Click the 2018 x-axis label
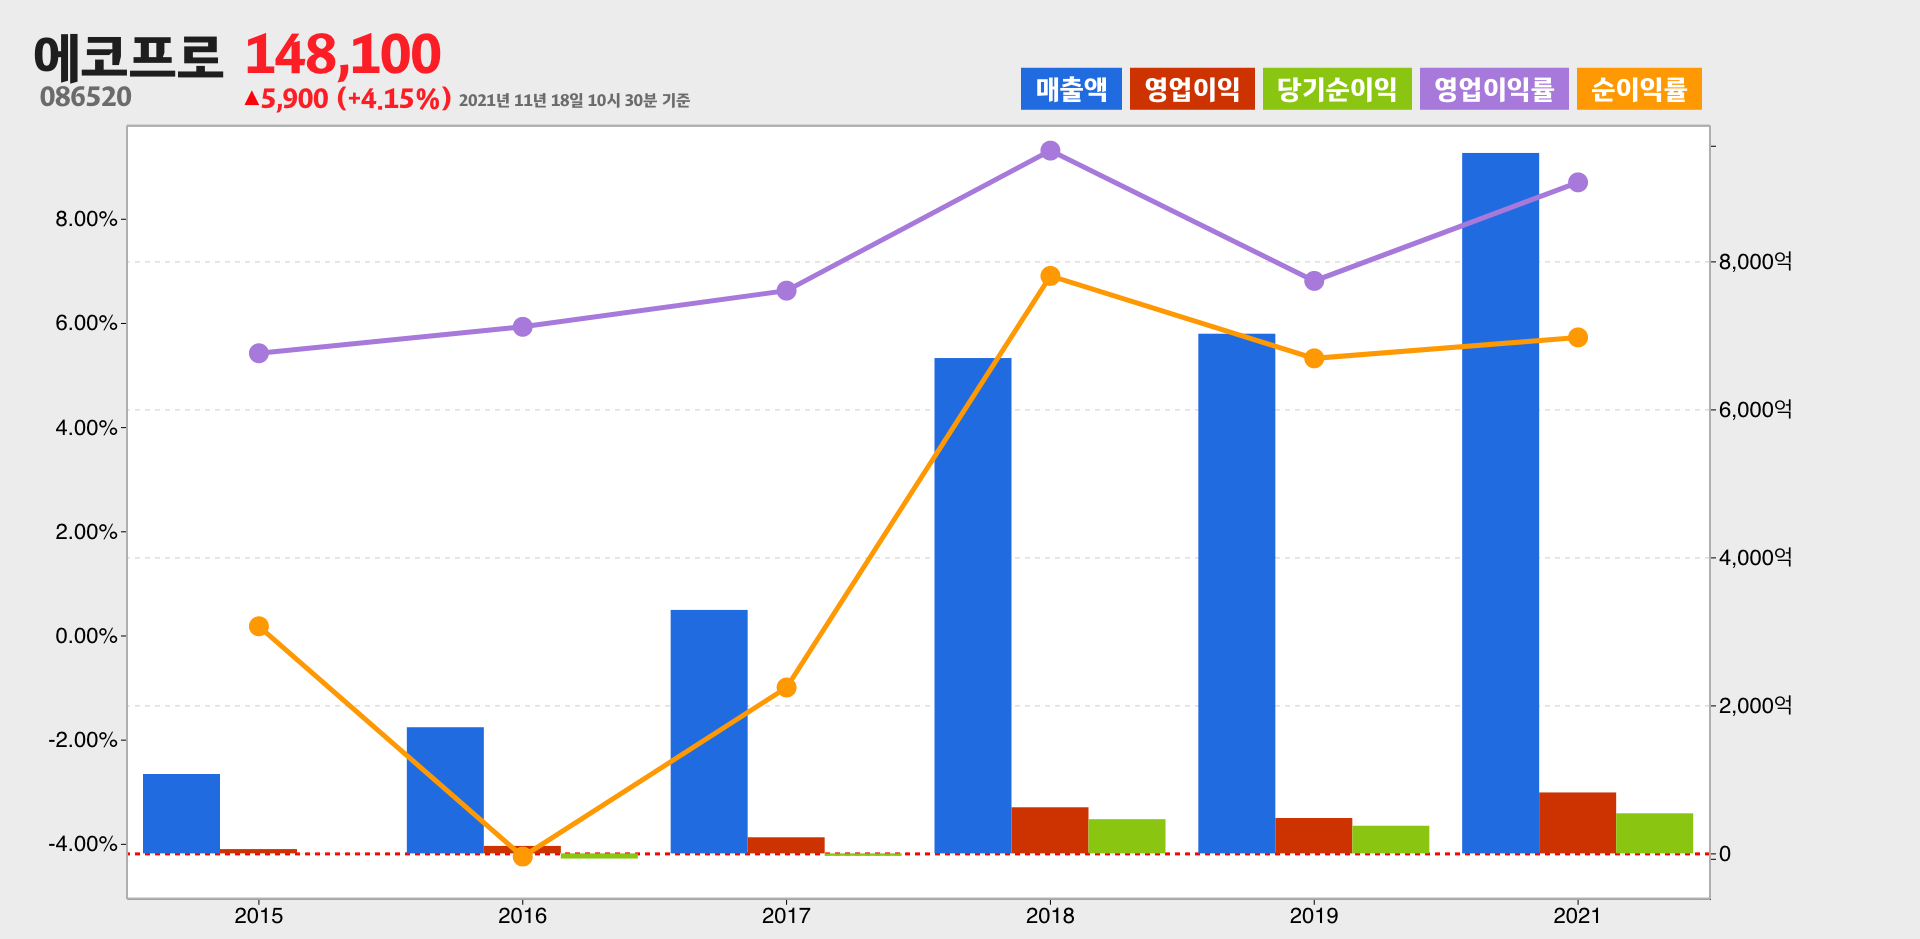The image size is (1920, 939). click(x=1050, y=915)
